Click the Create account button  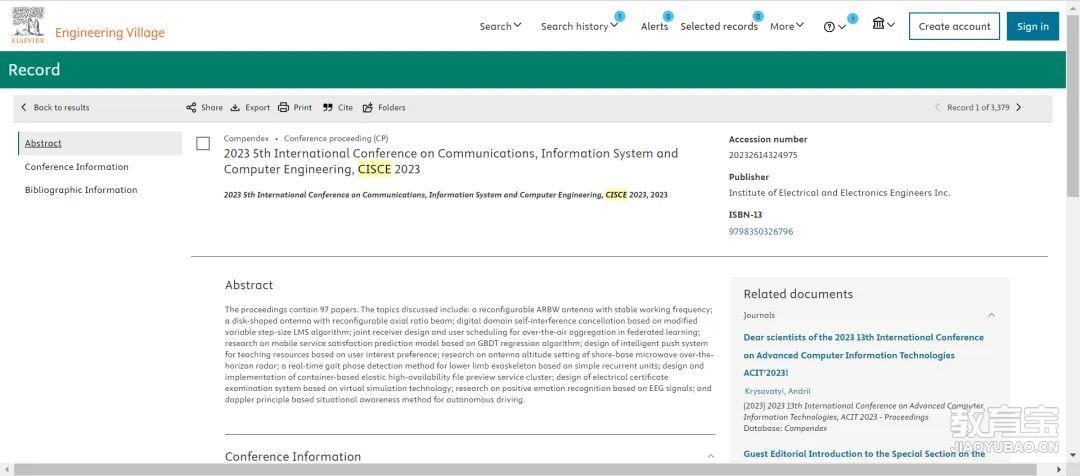pyautogui.click(x=954, y=26)
